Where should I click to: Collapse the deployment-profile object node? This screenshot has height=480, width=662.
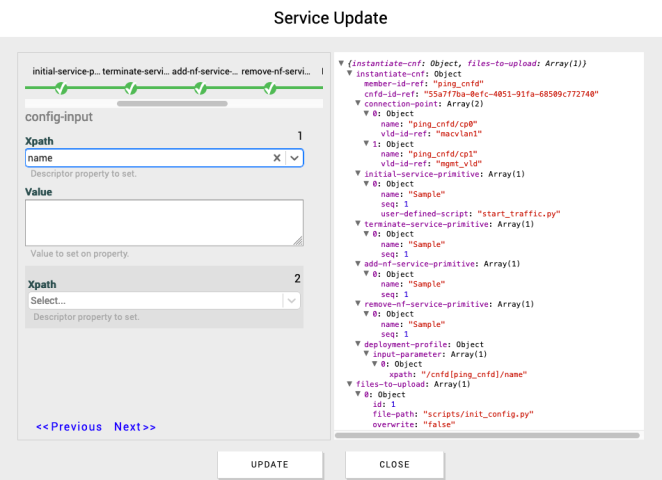pyautogui.click(x=358, y=344)
